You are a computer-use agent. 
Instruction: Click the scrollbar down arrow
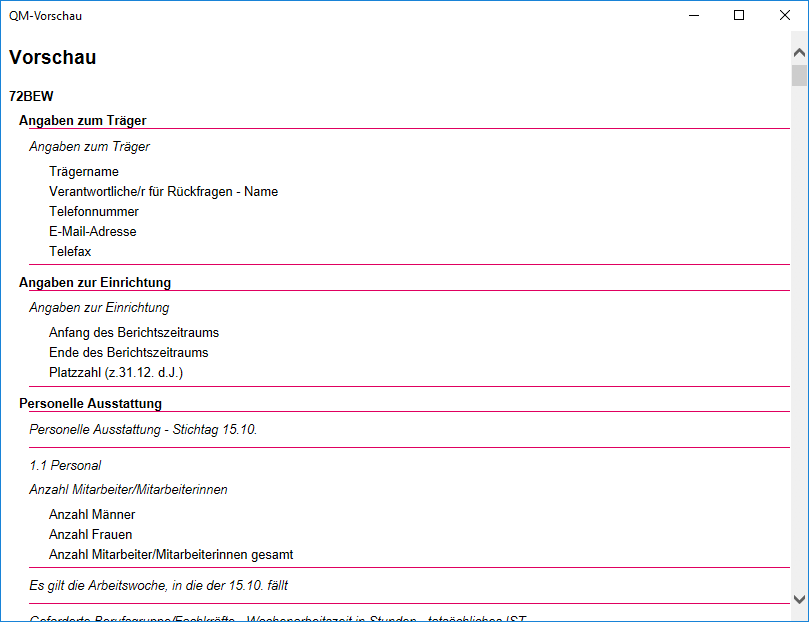click(799, 598)
